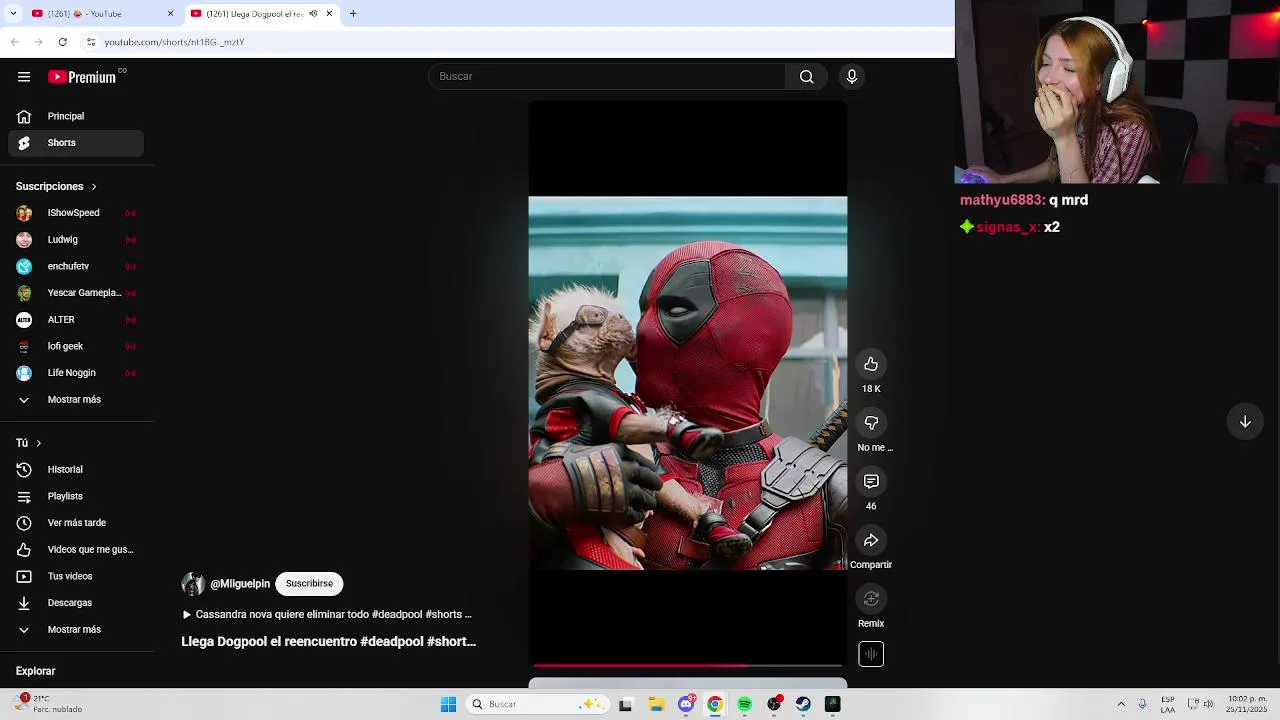Open @Miiguelpin channel avatar

[193, 584]
